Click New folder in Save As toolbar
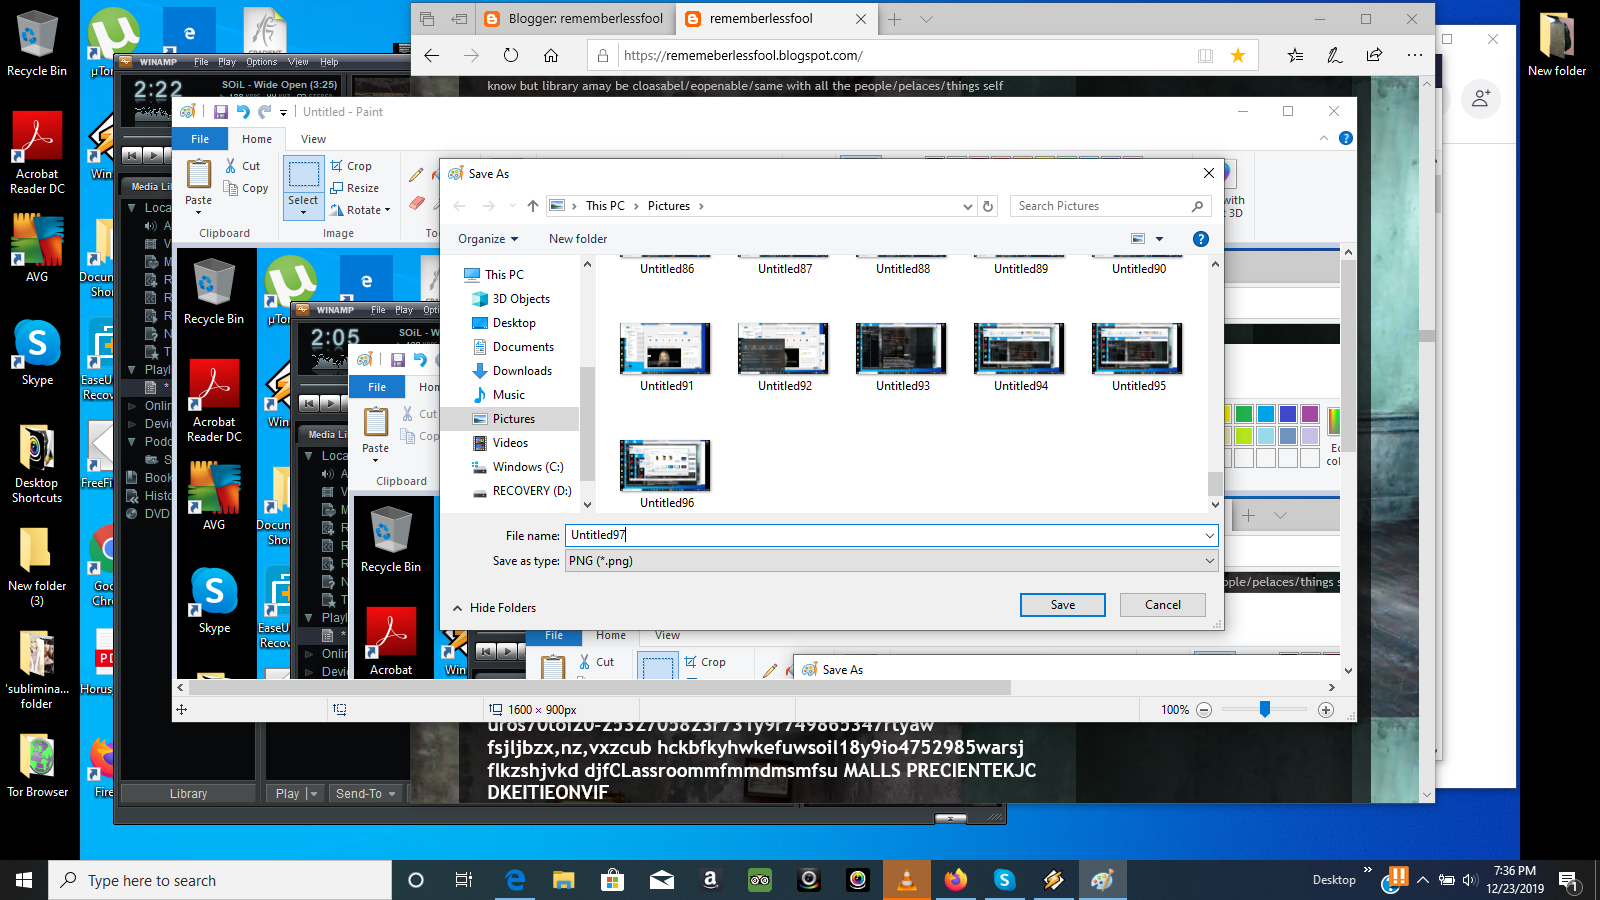 (578, 239)
